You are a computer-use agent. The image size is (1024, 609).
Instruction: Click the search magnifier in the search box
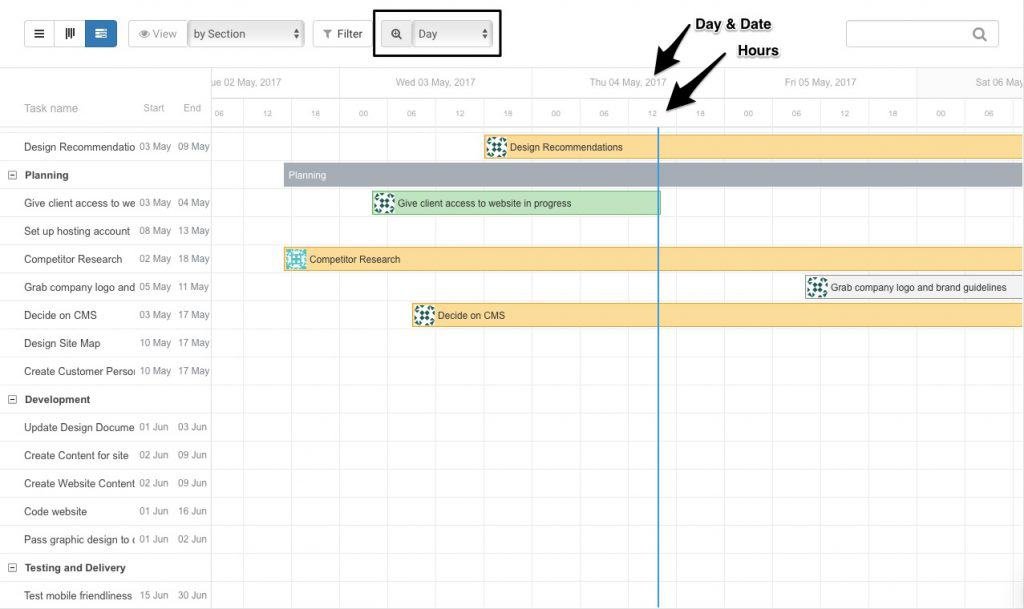tap(978, 32)
